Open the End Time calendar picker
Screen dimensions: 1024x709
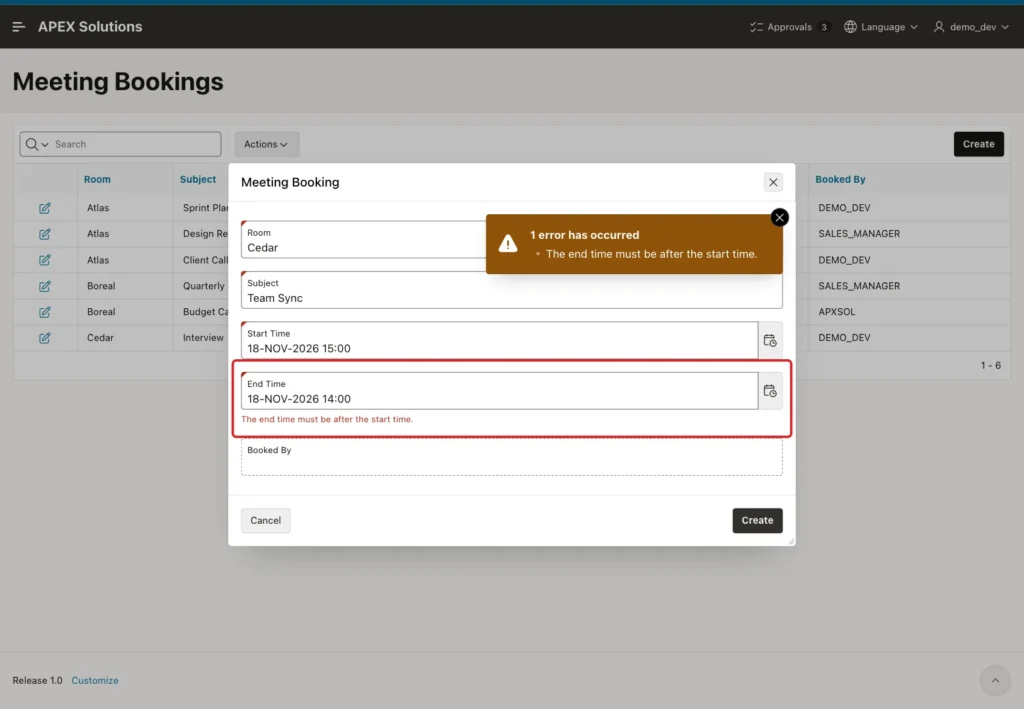(x=770, y=391)
